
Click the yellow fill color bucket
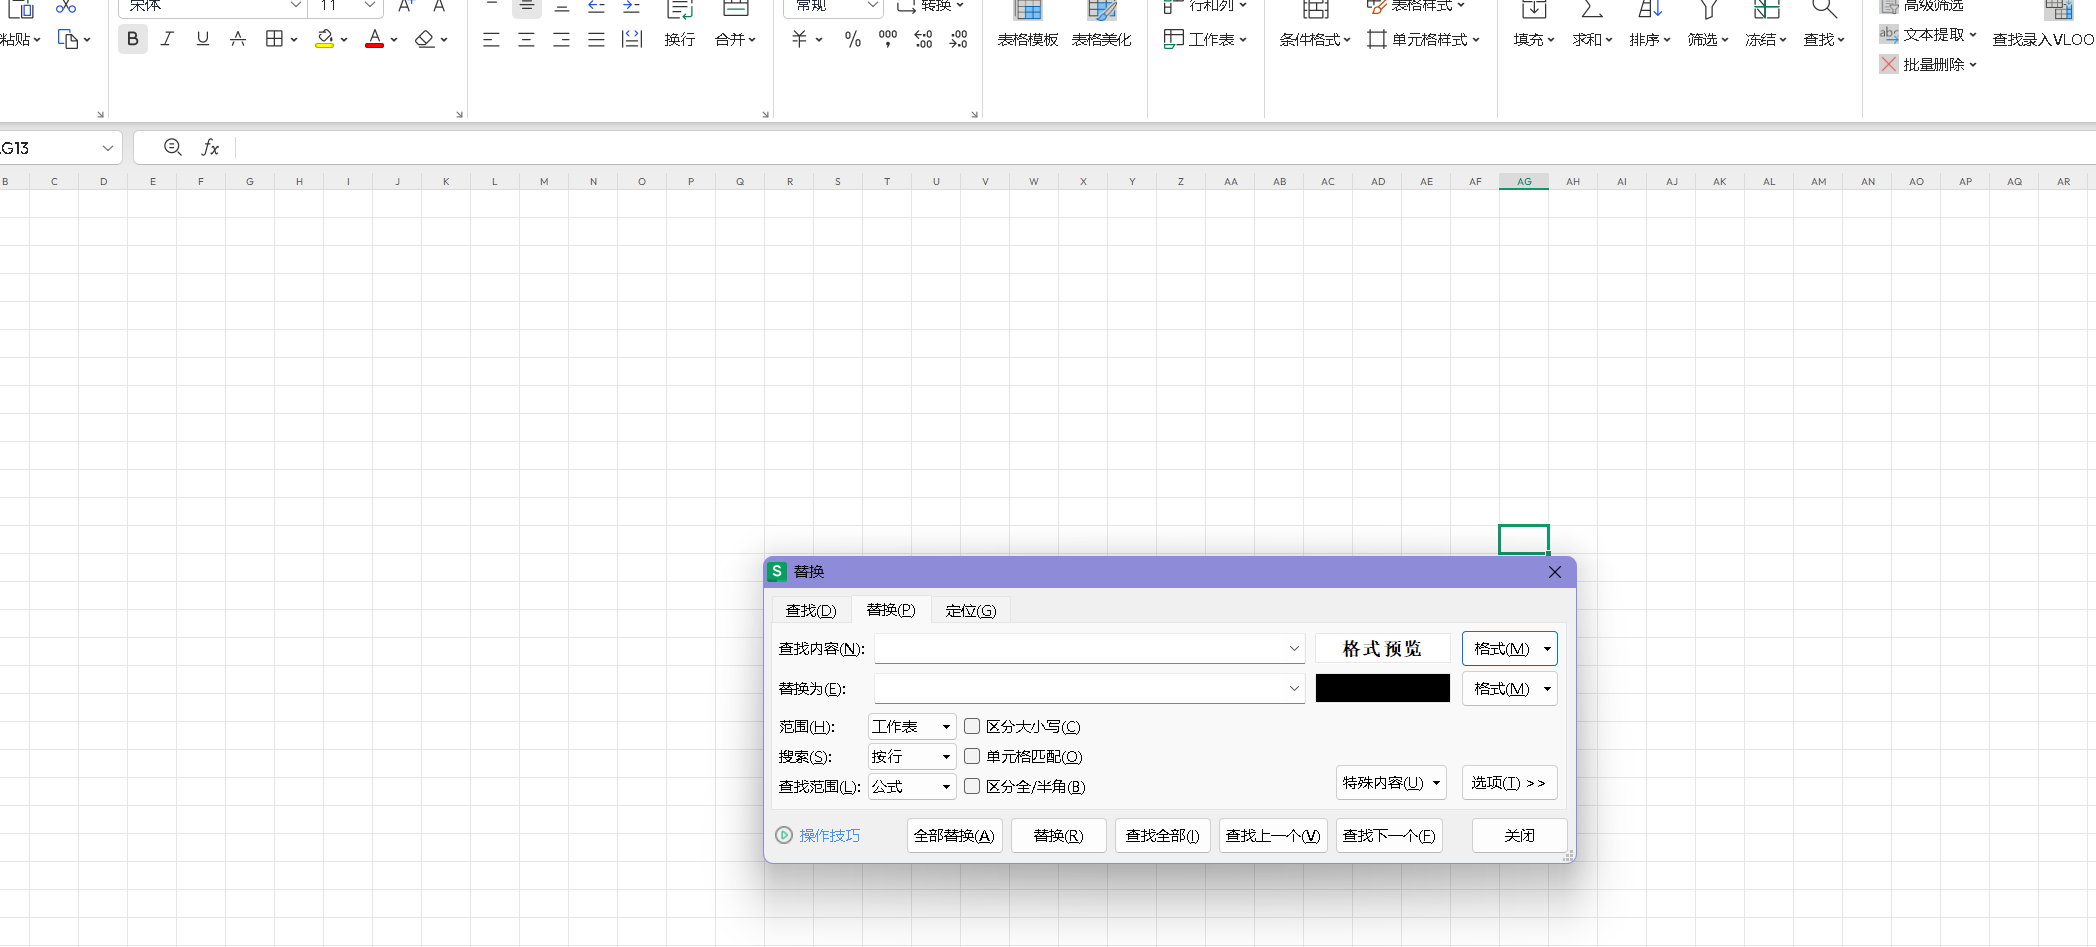tap(325, 39)
